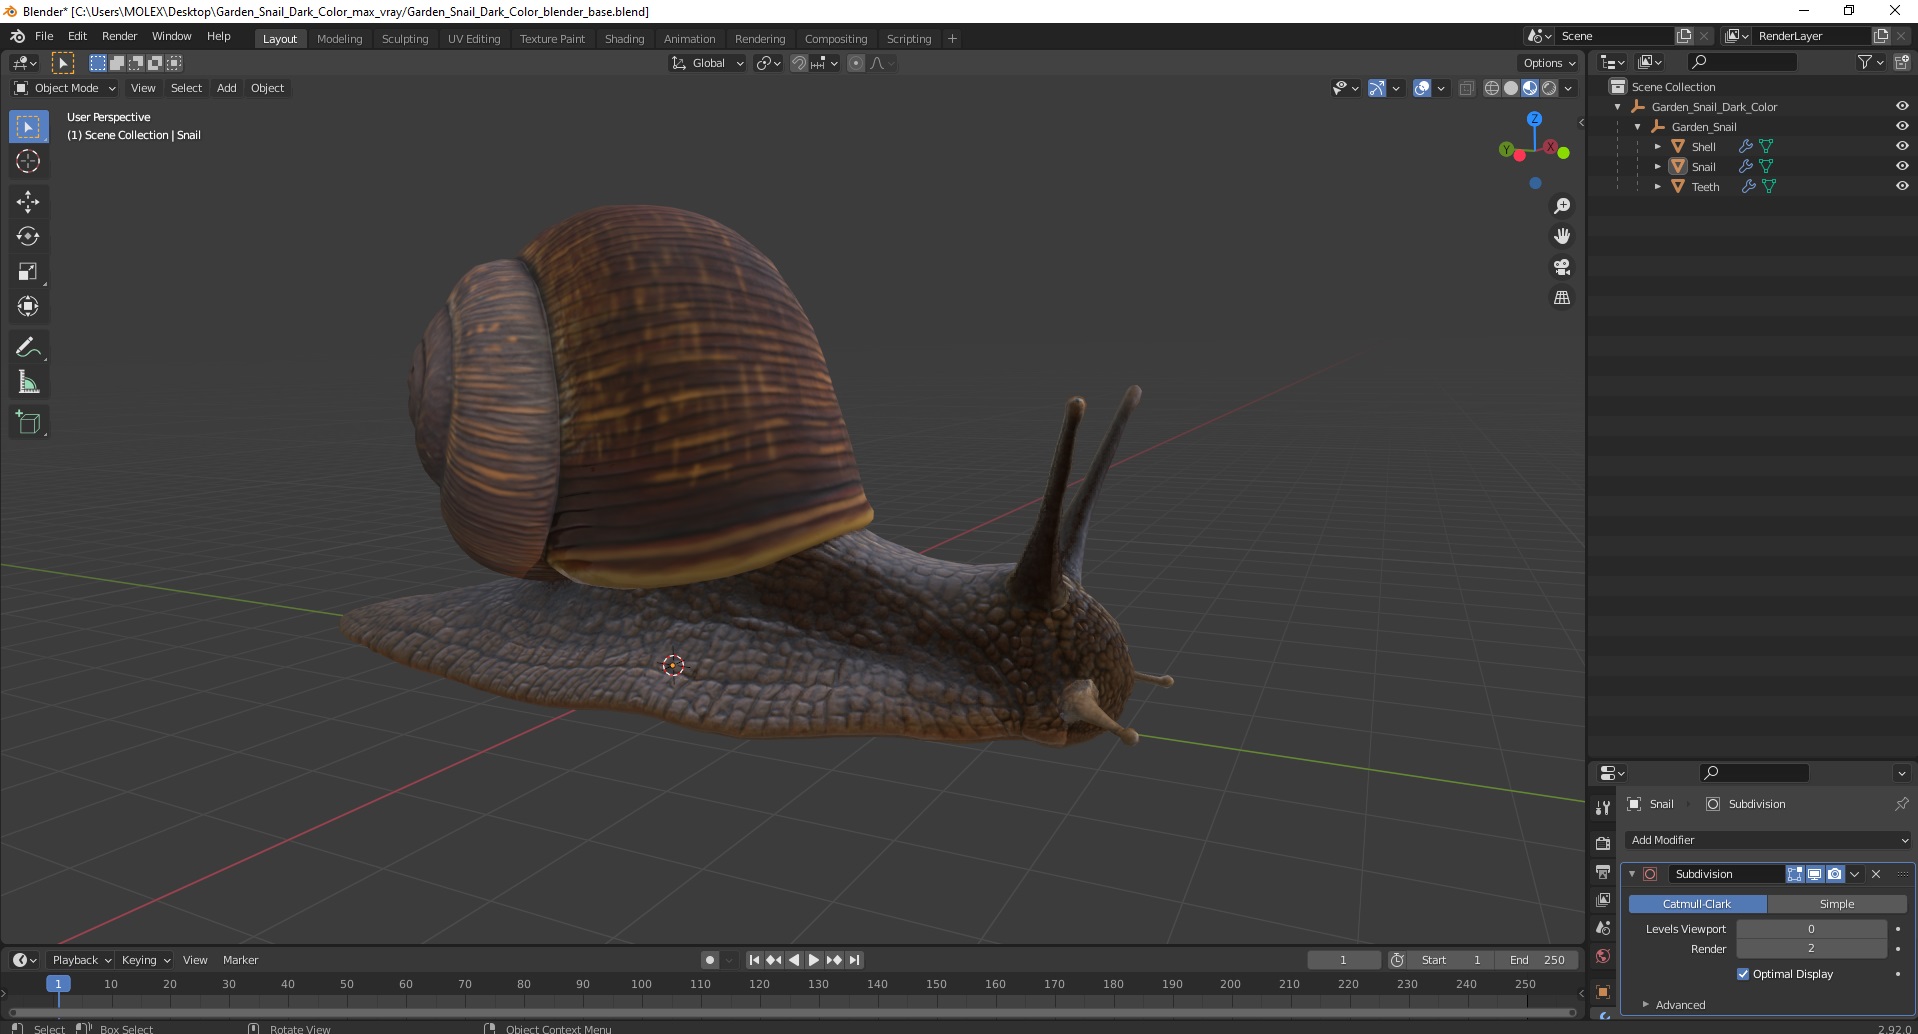Enable or disable Optimal Display checkbox
1918x1034 pixels.
[x=1743, y=974]
